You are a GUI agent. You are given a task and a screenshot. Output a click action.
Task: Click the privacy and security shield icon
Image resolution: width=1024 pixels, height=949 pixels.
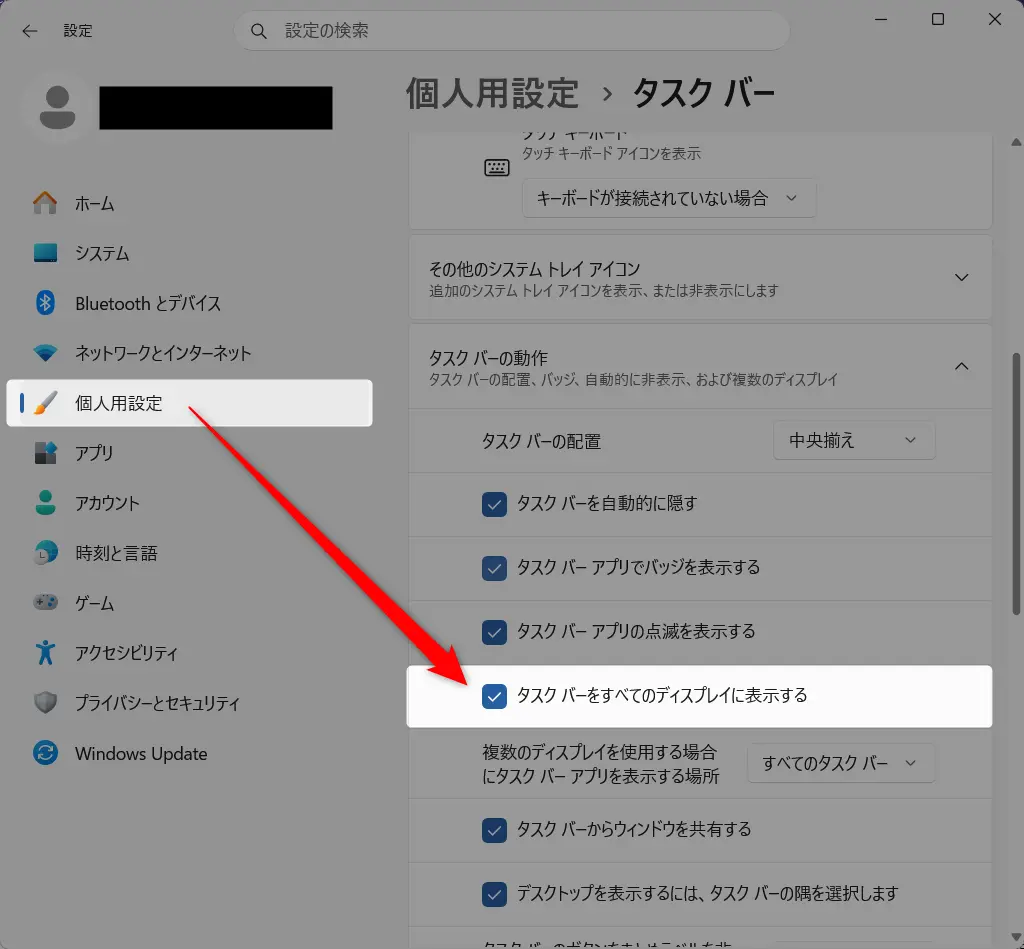[45, 703]
